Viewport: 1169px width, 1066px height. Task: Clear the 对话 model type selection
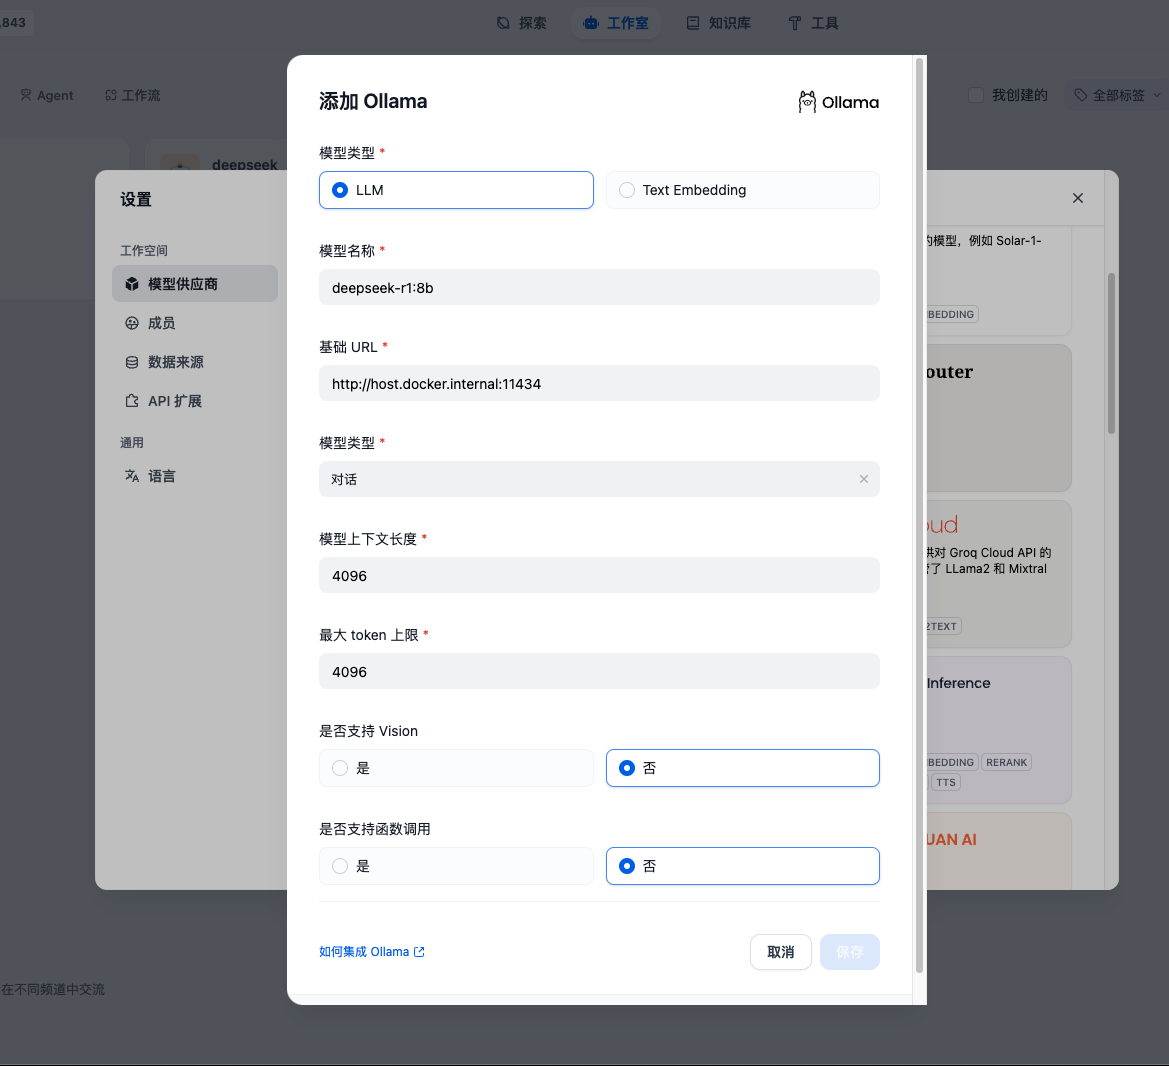click(863, 479)
